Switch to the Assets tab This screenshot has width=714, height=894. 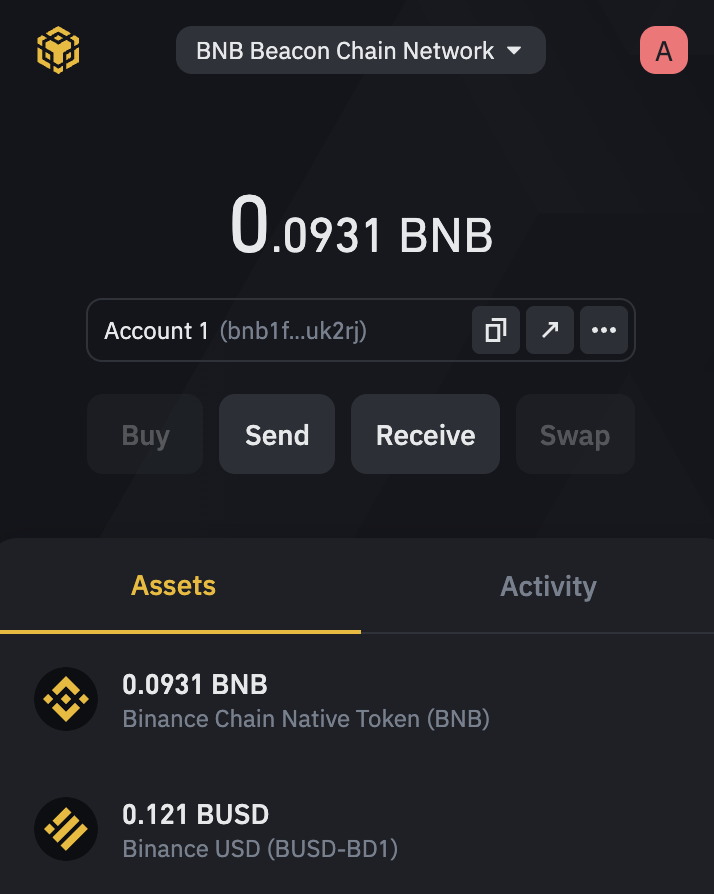[x=174, y=586]
